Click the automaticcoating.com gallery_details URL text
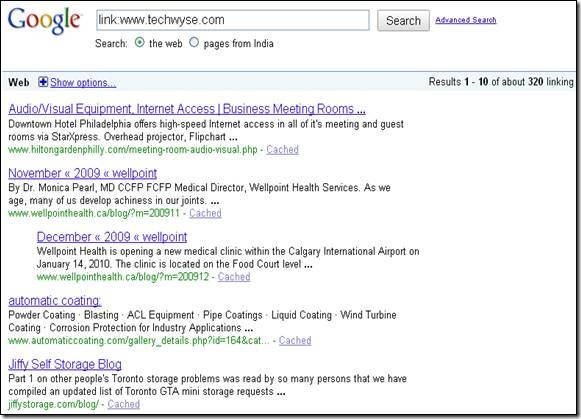581x419 pixels. coord(139,340)
